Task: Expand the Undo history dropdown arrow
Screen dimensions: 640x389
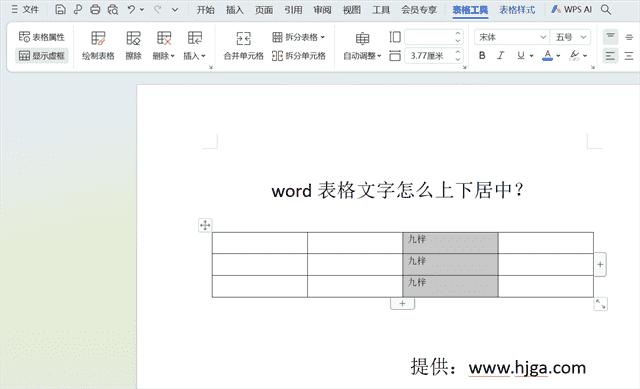Action: pos(142,9)
